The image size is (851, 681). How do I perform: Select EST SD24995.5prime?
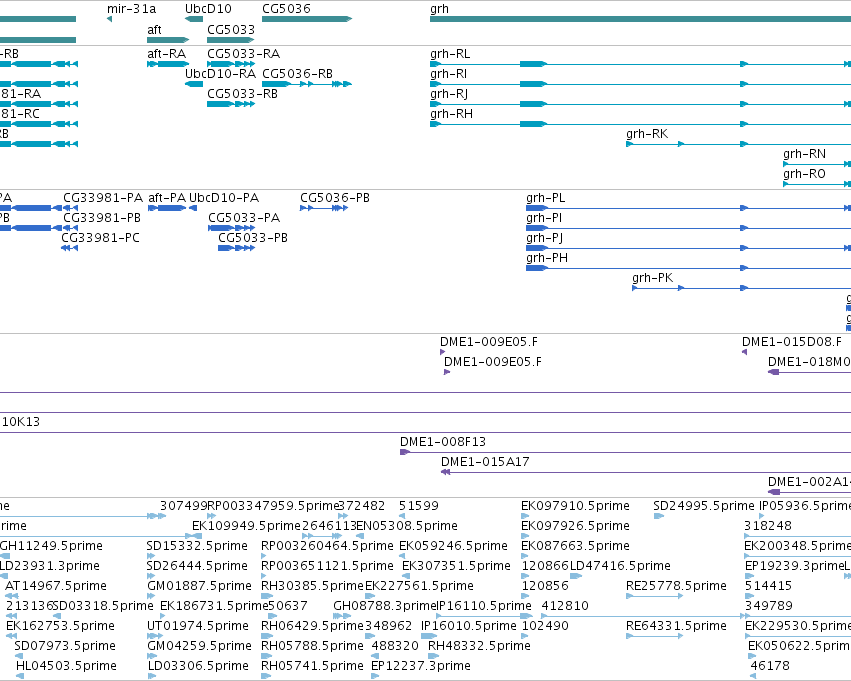click(x=704, y=506)
